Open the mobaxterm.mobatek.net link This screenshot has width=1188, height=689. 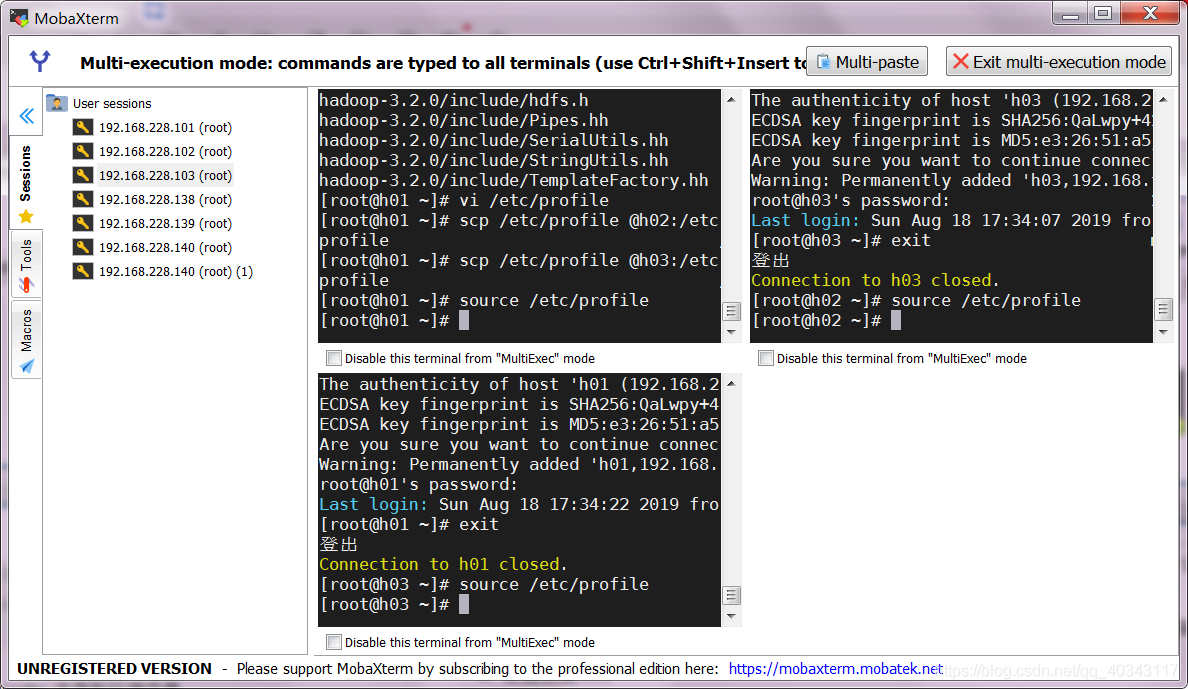(836, 669)
